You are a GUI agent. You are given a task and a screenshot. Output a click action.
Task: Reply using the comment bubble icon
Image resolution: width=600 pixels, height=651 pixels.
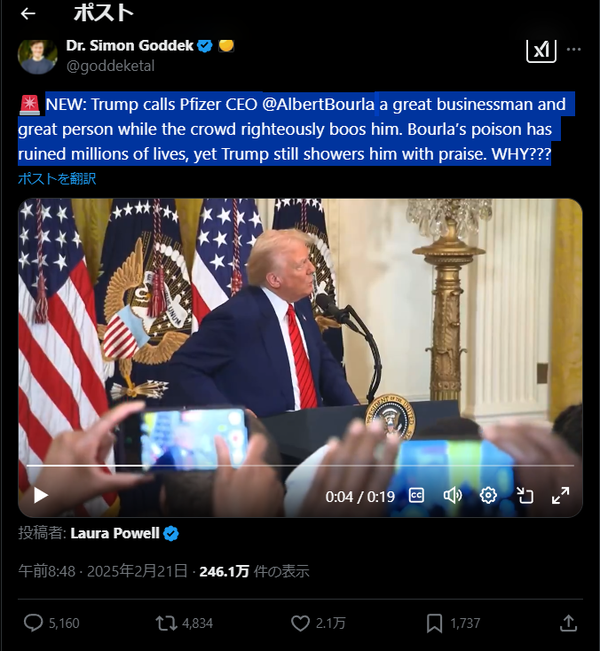point(33,623)
